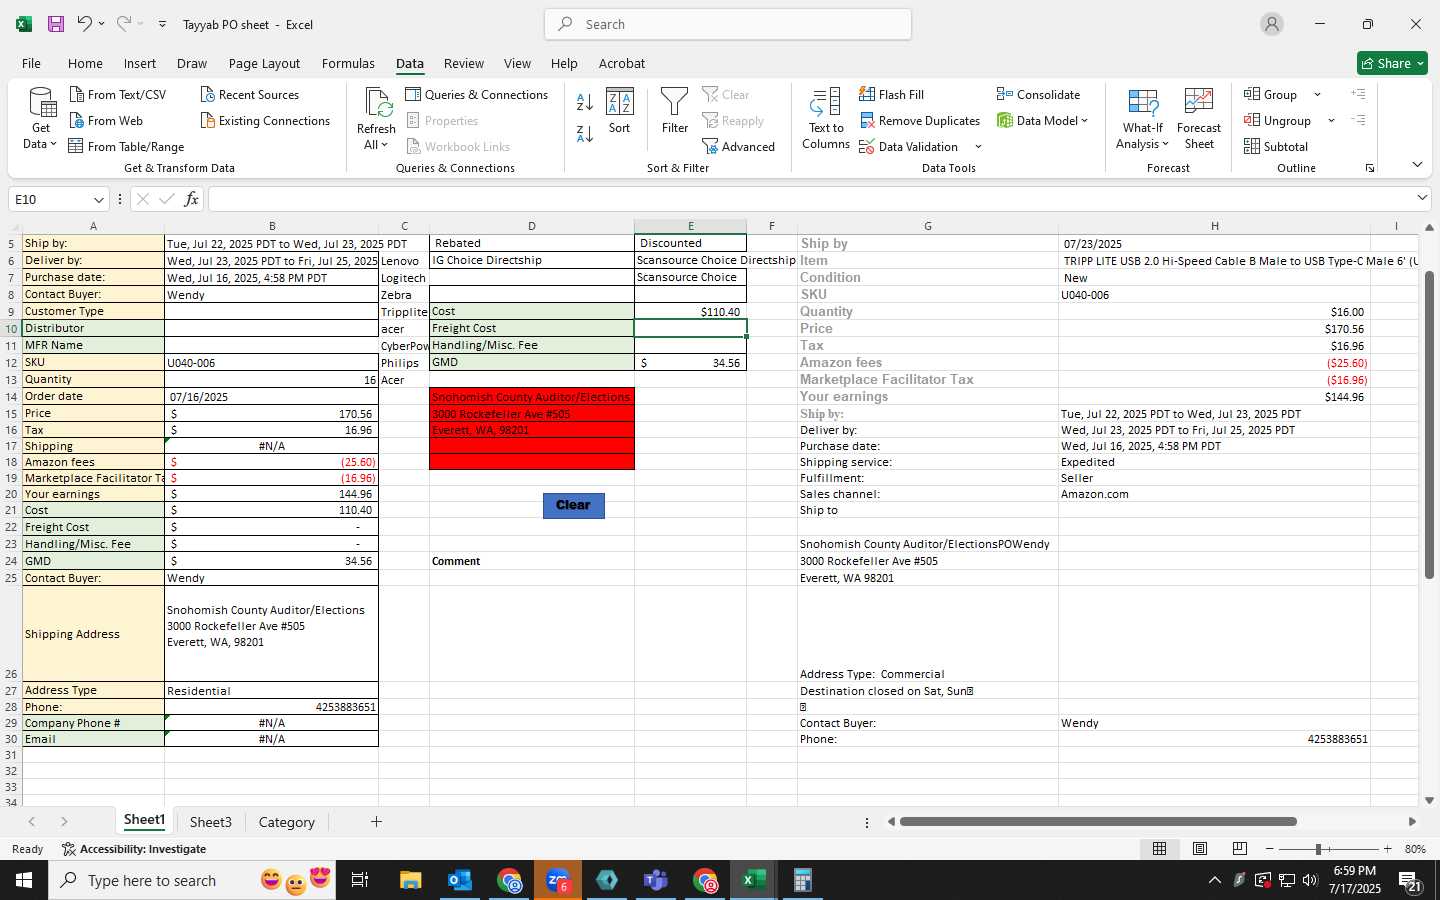Screen dimensions: 1440x900
Task: Click the blue Clear button in sheet
Action: click(x=573, y=505)
